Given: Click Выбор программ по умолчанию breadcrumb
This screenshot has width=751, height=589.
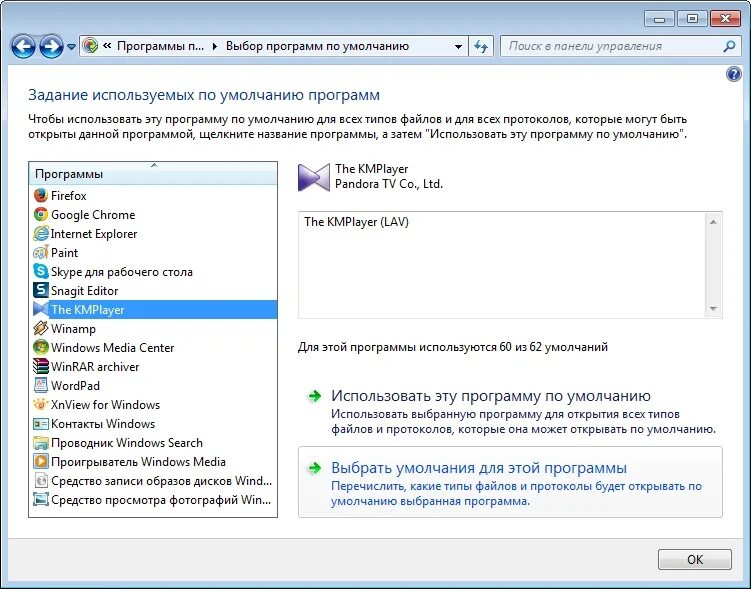Looking at the screenshot, I should coord(317,46).
